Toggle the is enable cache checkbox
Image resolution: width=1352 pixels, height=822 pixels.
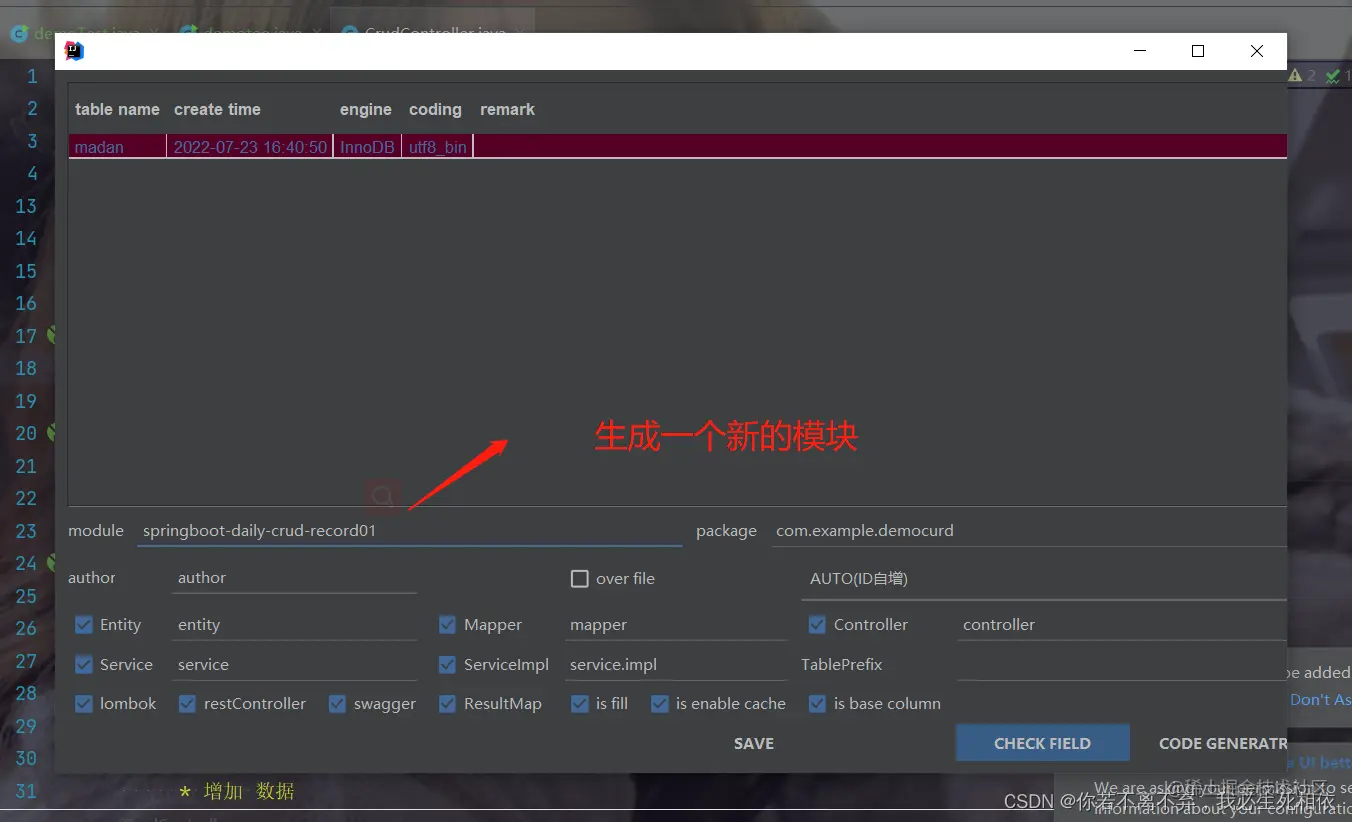click(660, 704)
